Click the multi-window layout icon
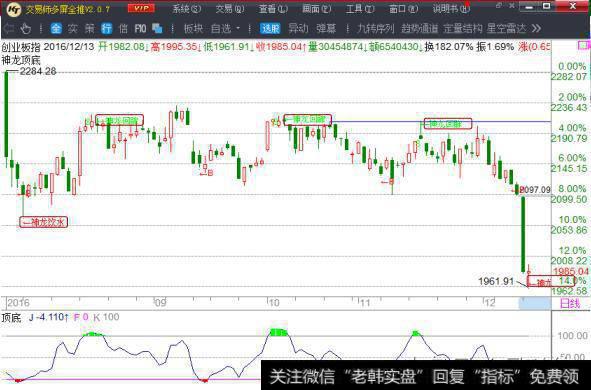This screenshot has height=390, width=591. pos(157,28)
